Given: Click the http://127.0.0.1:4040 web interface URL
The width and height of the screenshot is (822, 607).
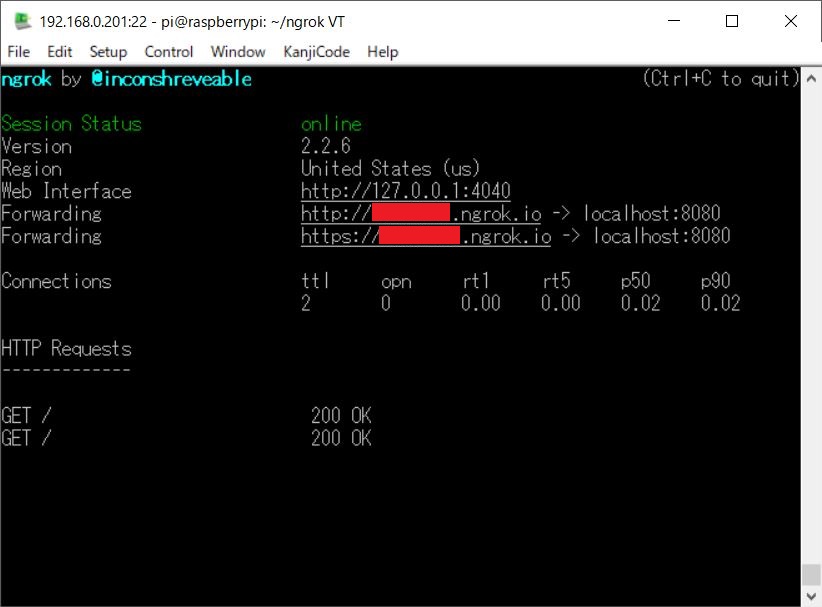Looking at the screenshot, I should (x=406, y=191).
